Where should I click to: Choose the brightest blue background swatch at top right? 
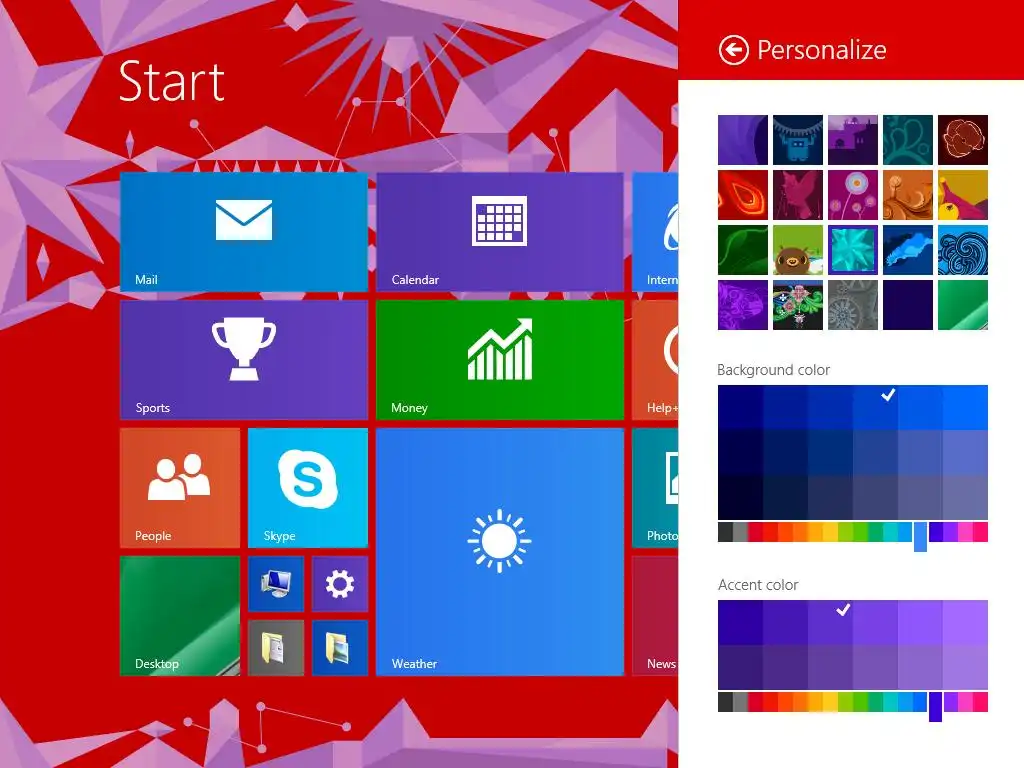click(x=965, y=408)
